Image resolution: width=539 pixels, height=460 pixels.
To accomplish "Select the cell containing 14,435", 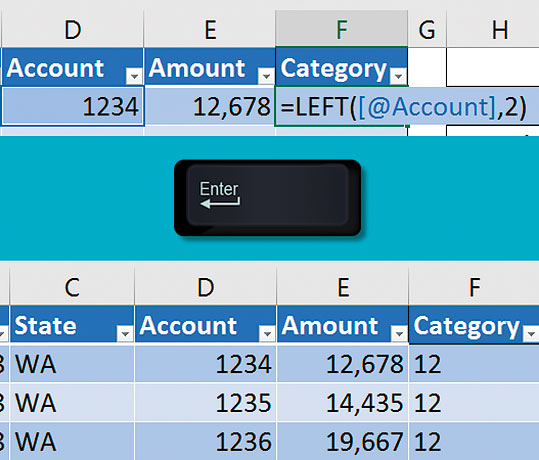I will click(x=342, y=402).
